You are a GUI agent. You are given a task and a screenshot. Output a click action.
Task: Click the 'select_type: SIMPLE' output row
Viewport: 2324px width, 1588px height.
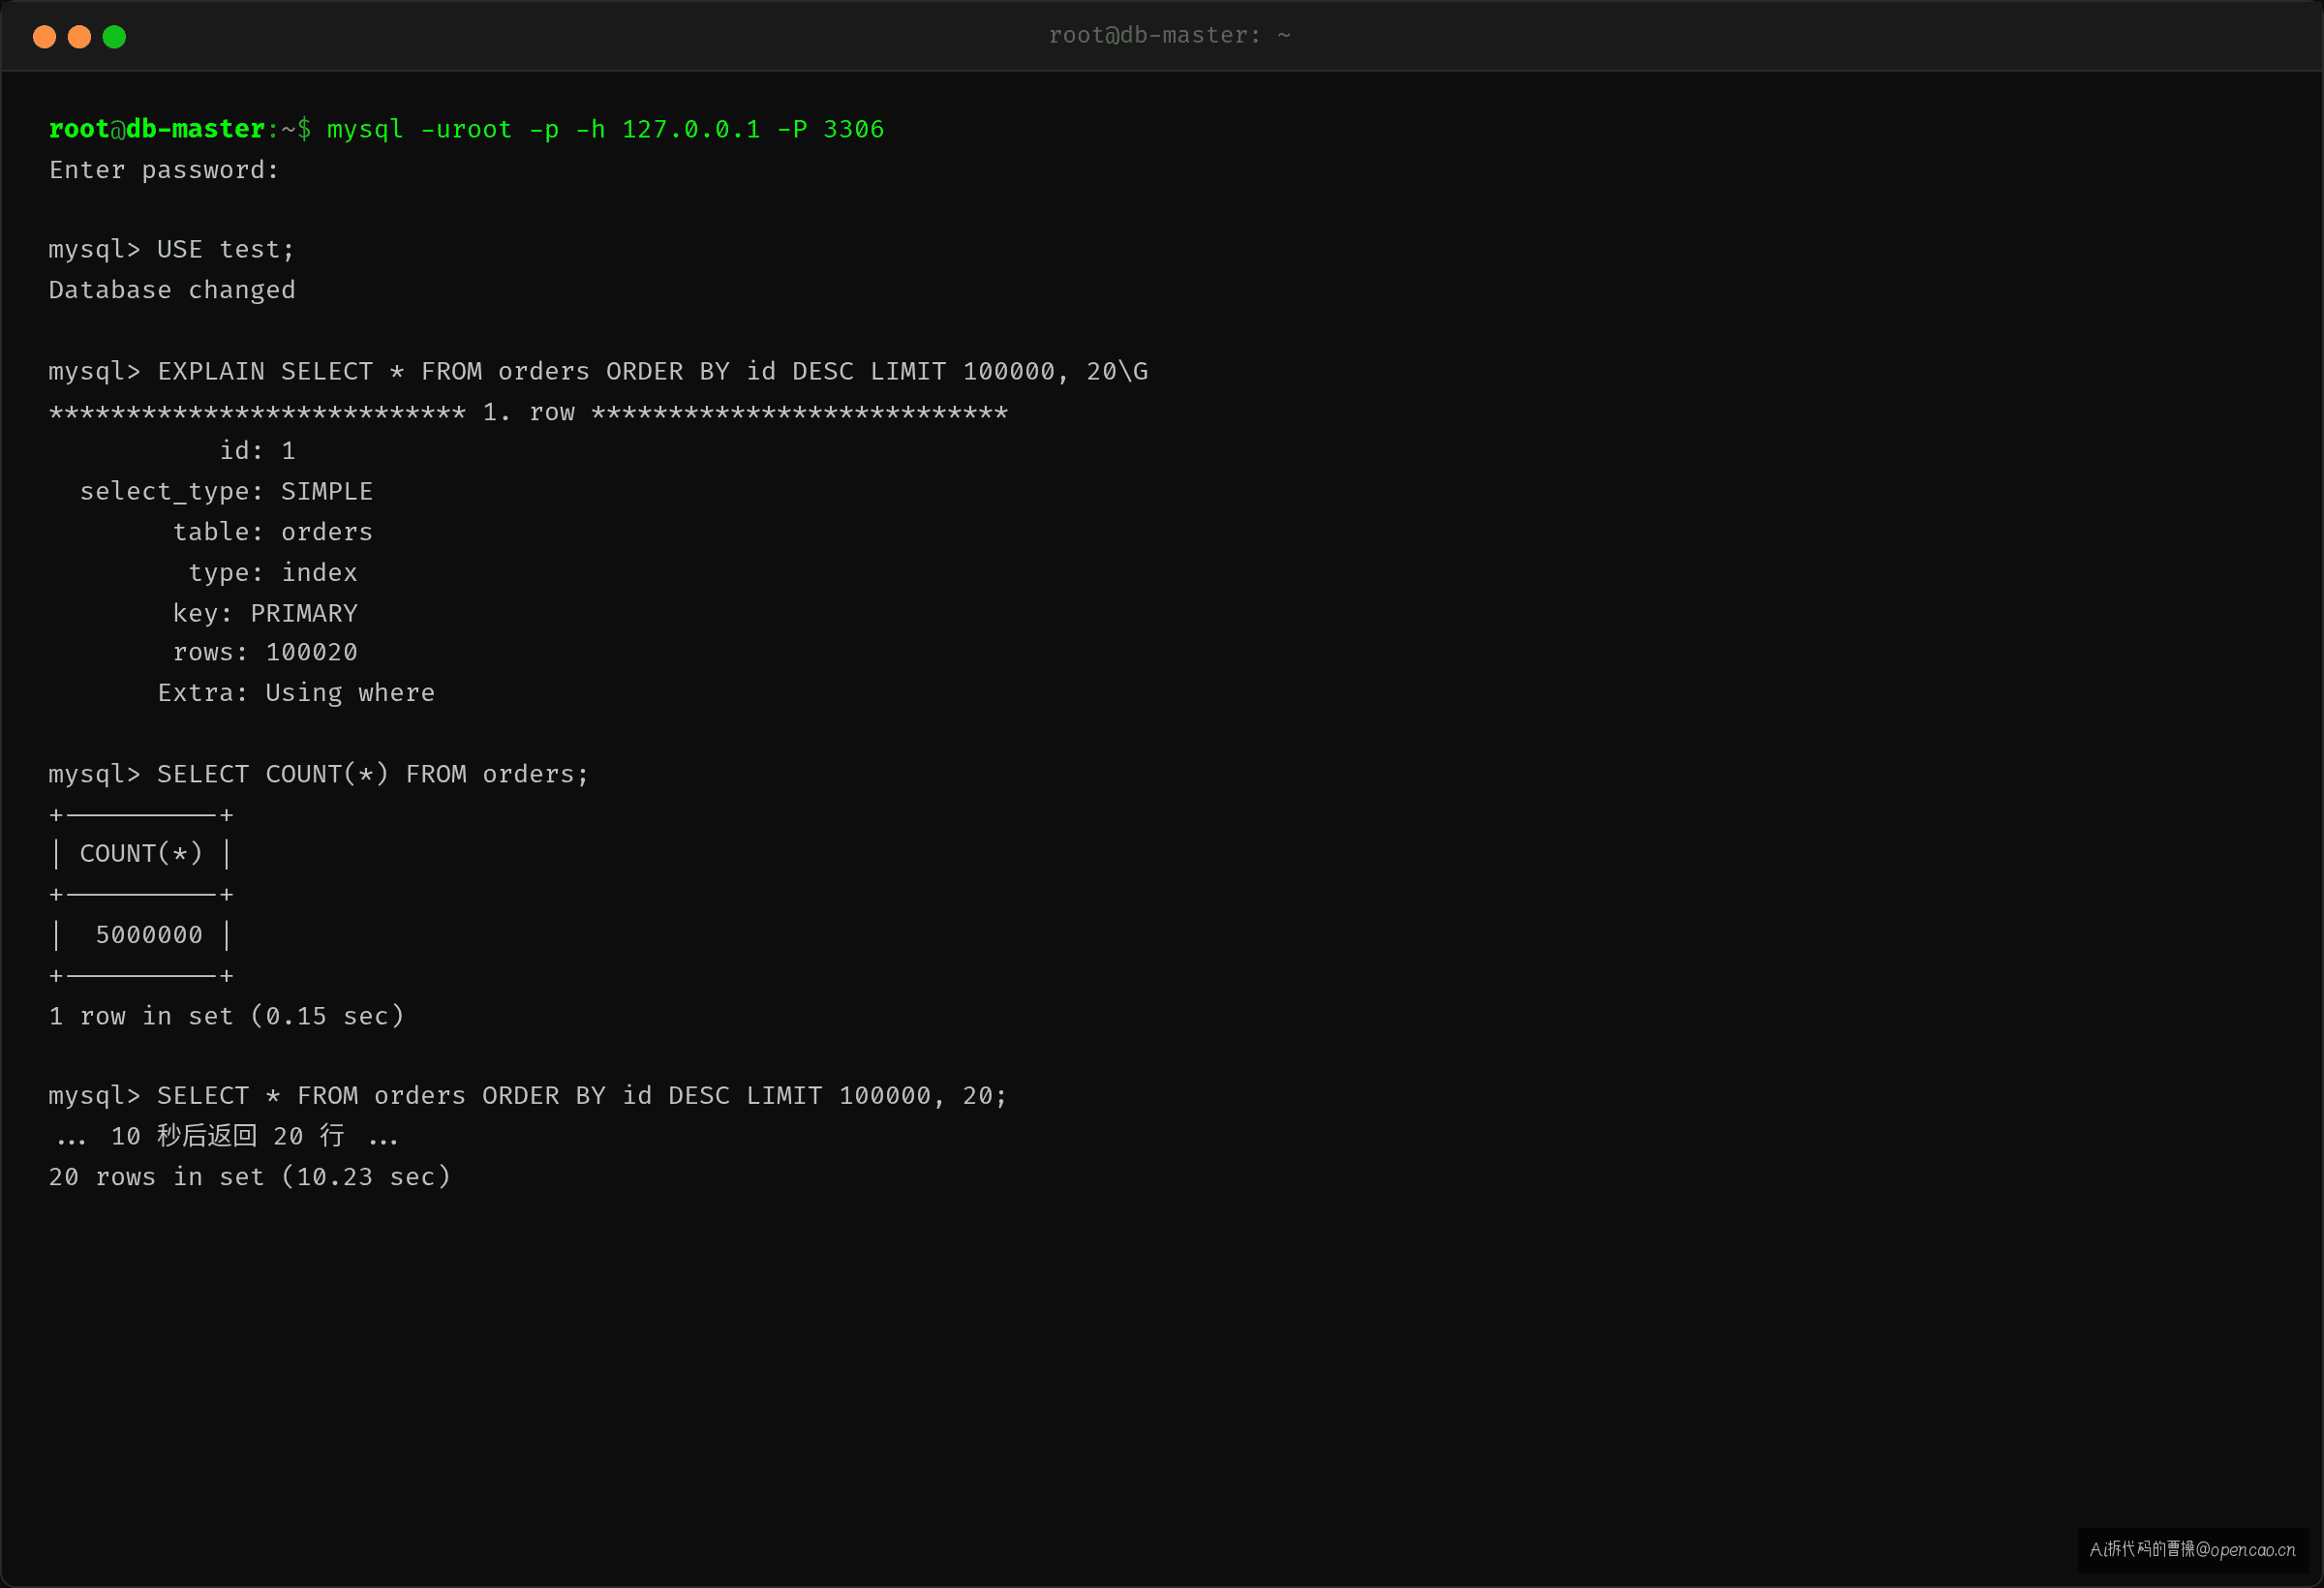point(226,492)
